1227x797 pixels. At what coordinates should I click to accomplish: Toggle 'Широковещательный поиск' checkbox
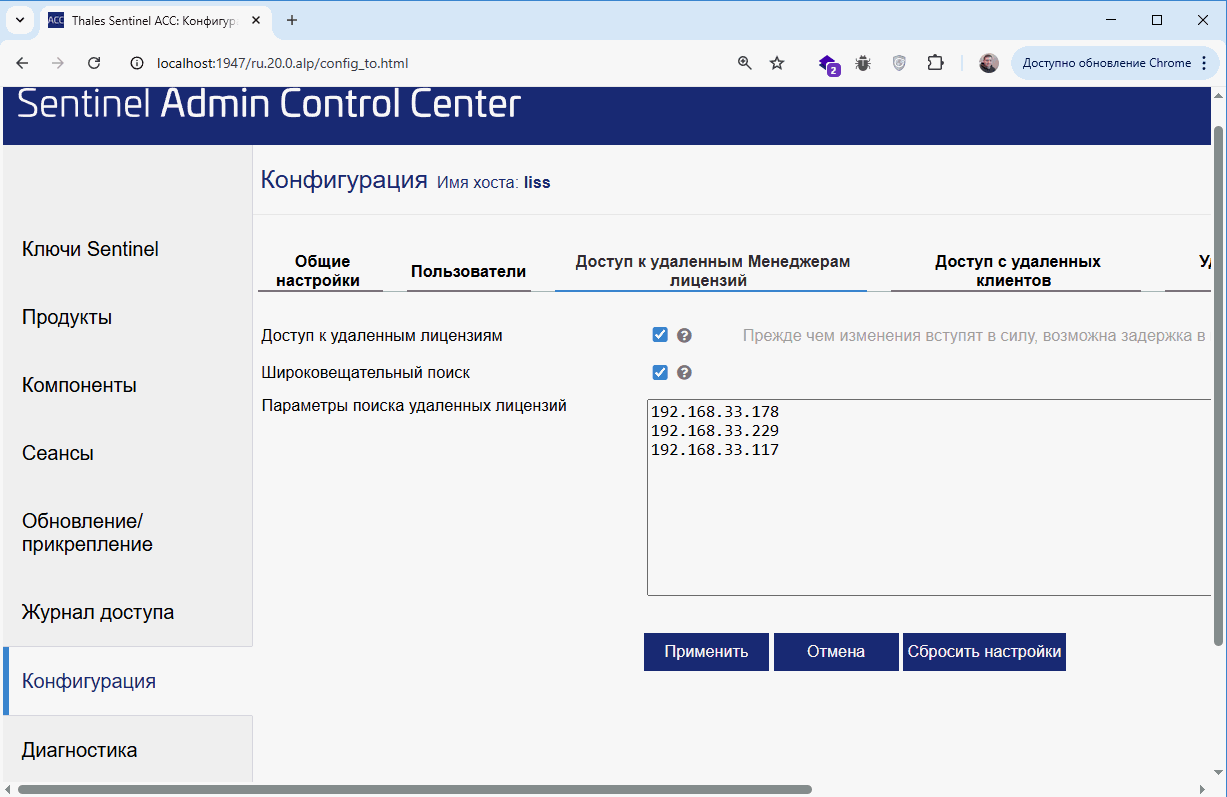click(x=660, y=373)
